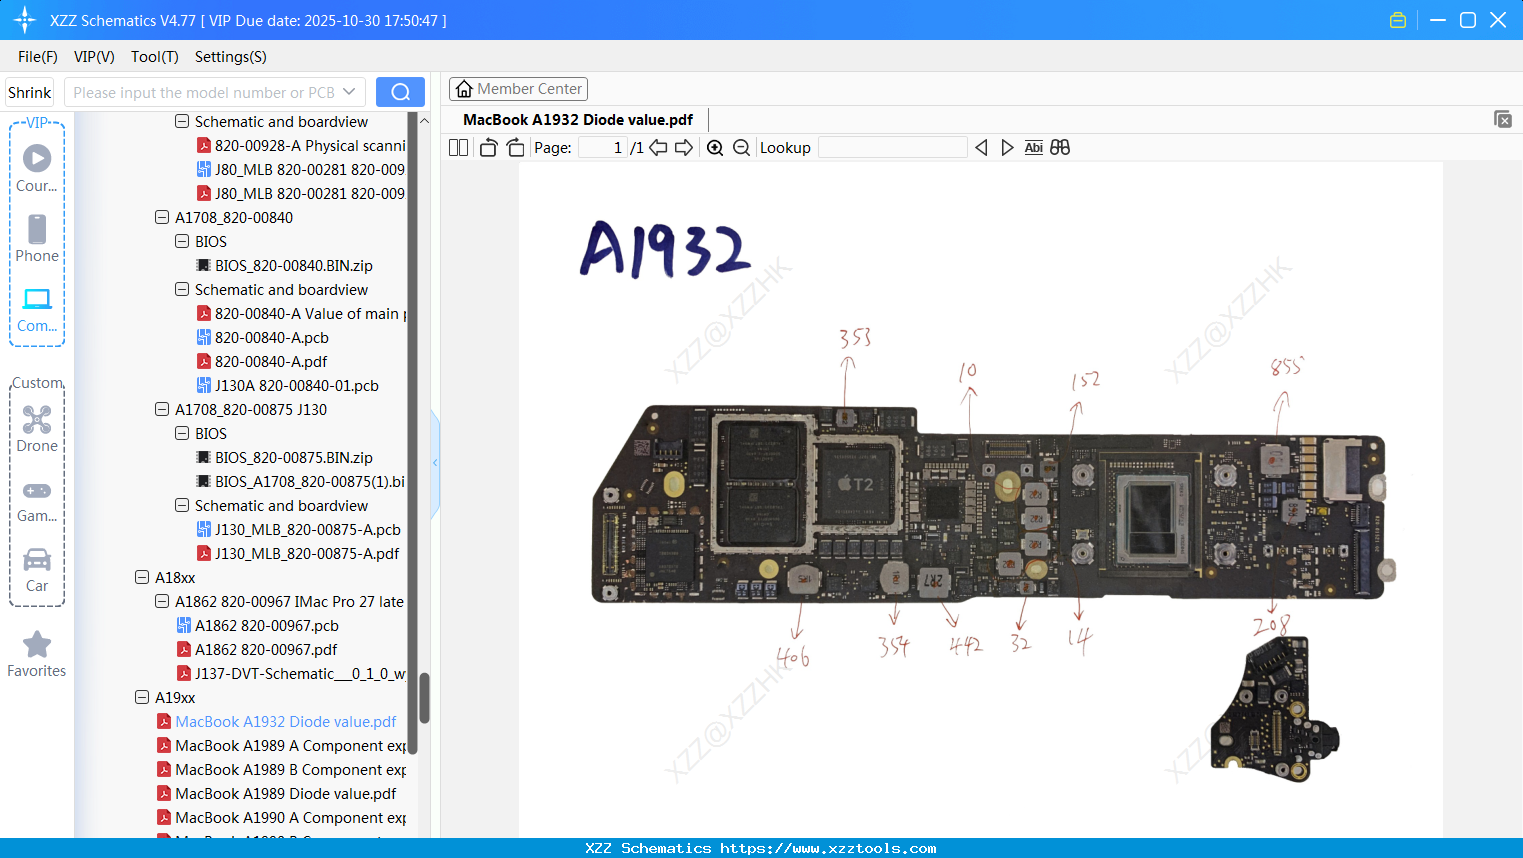Zoom in on the PDF
Image resolution: width=1523 pixels, height=858 pixels.
coord(715,148)
